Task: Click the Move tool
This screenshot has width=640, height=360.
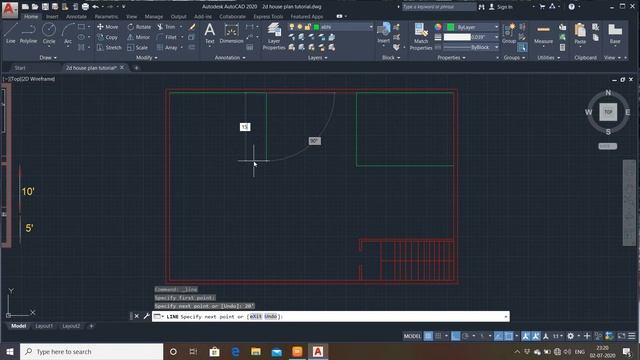Action: tap(108, 27)
